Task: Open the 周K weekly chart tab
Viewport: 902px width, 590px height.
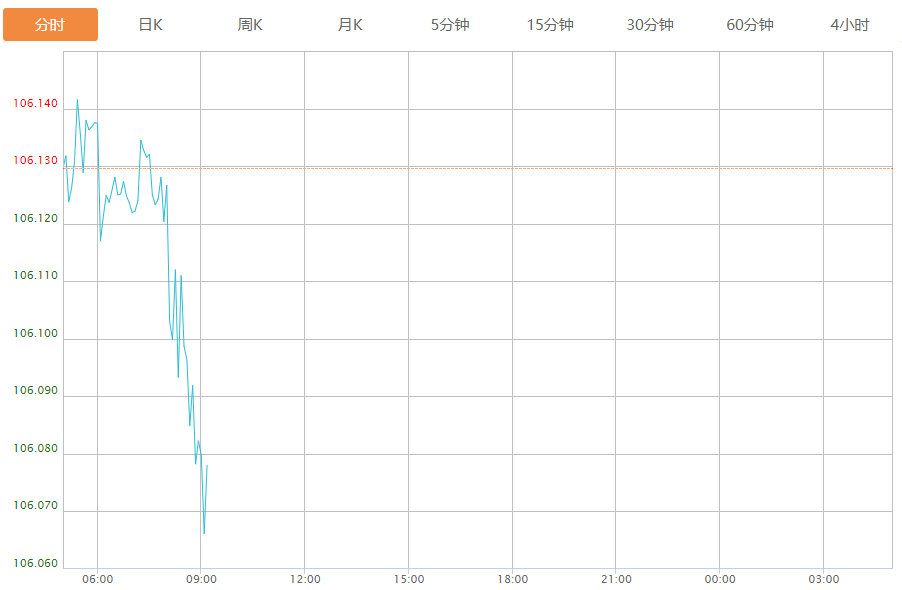Action: pyautogui.click(x=250, y=25)
